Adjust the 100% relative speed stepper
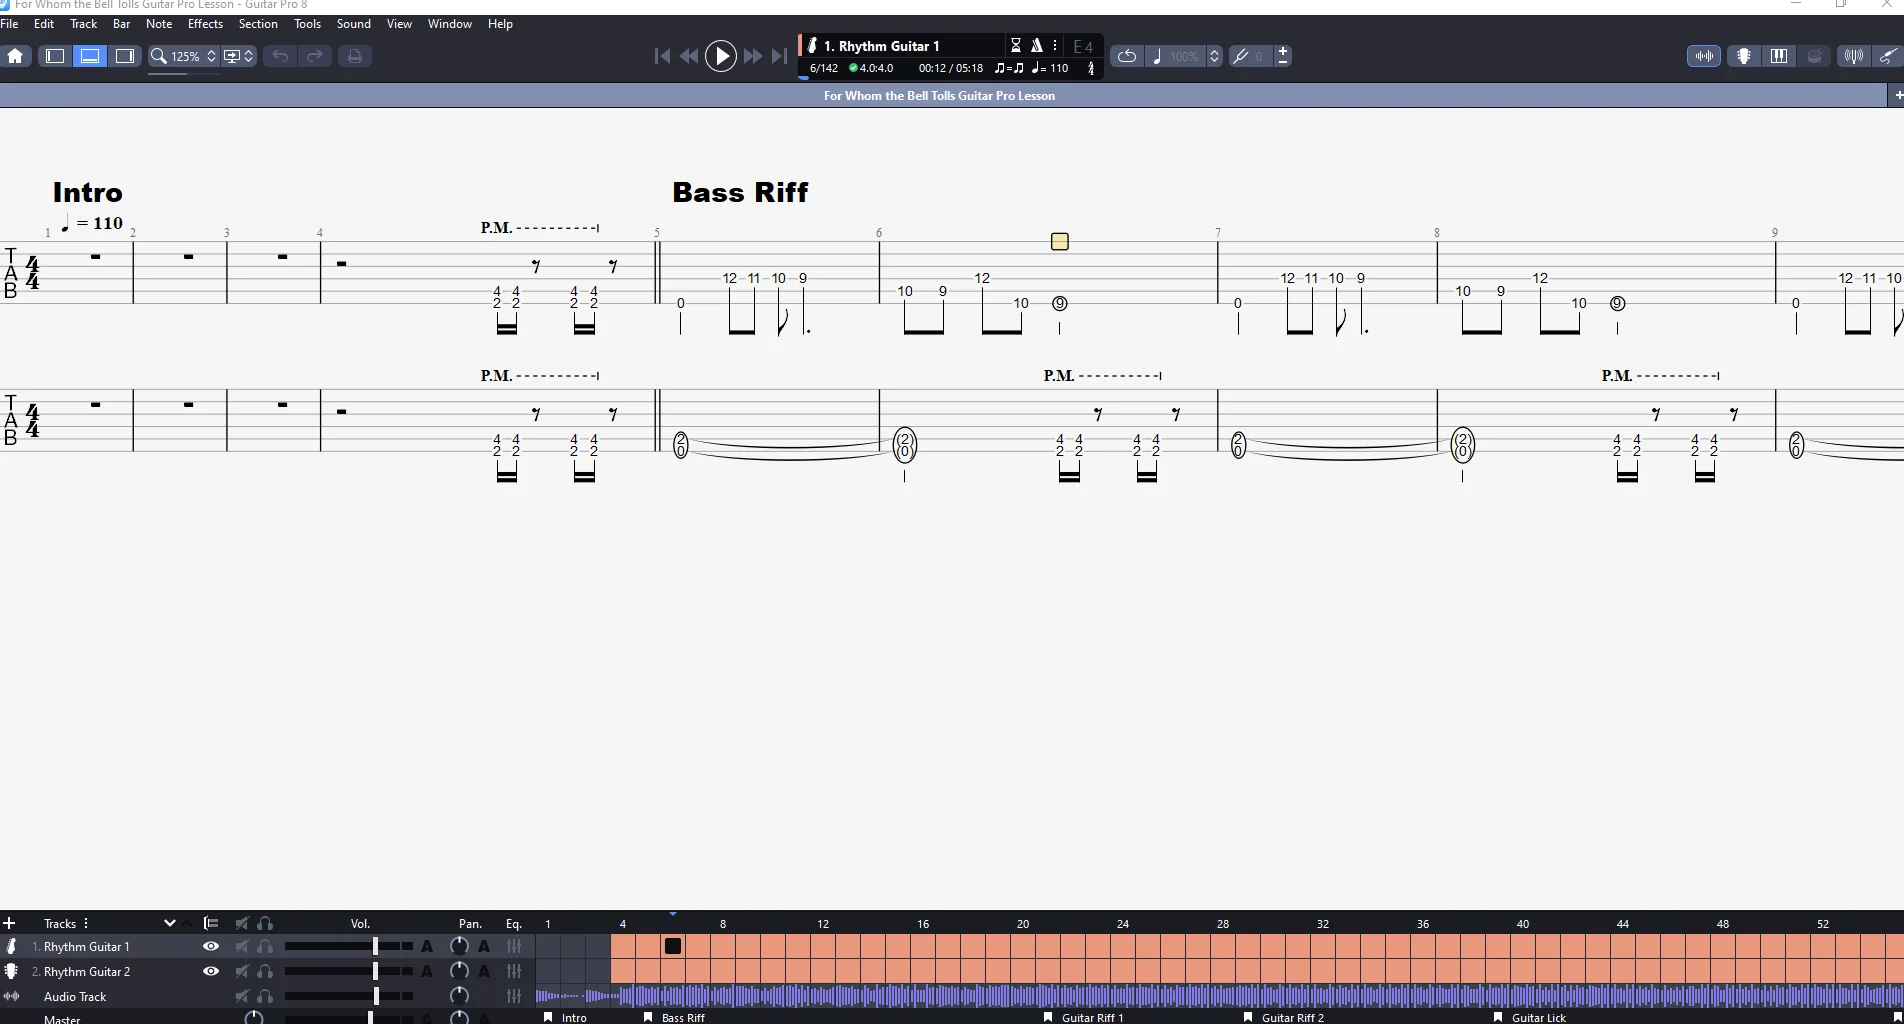The image size is (1904, 1024). pos(1214,56)
